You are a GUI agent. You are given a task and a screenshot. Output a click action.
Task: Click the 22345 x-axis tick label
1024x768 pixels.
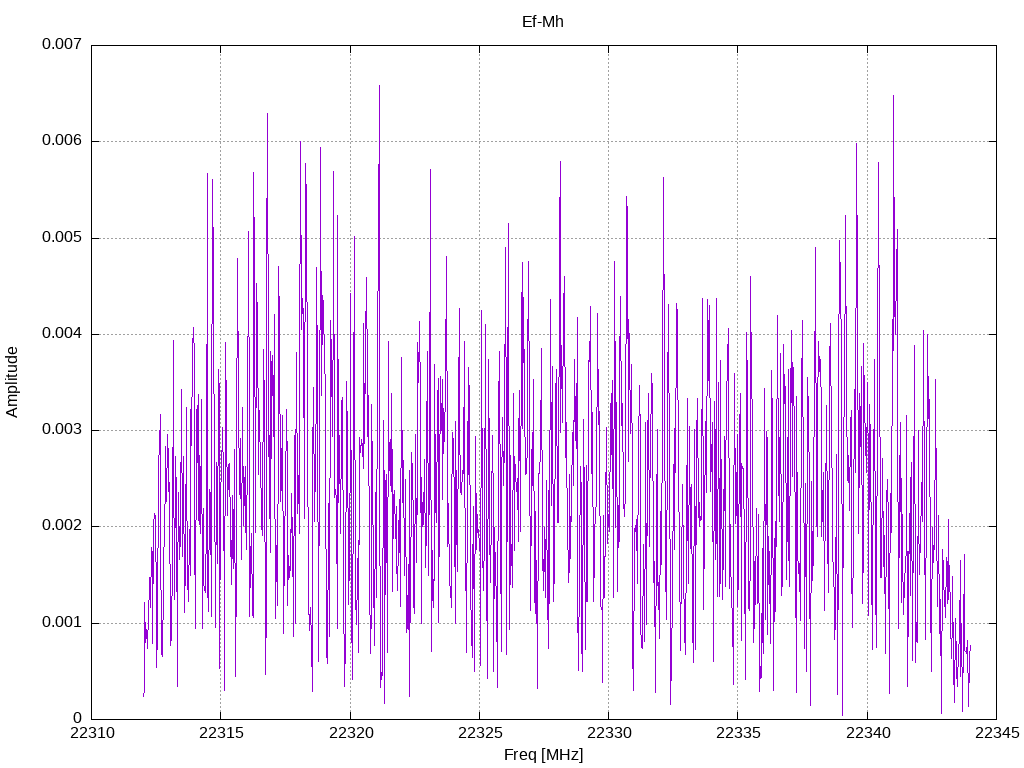click(x=997, y=733)
